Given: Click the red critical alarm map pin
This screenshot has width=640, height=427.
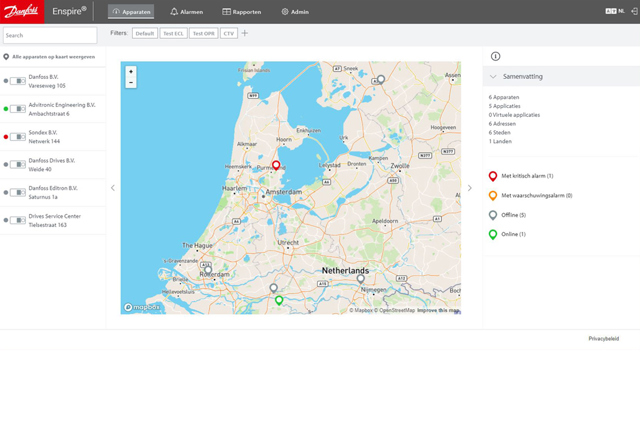Looking at the screenshot, I should coord(277,166).
